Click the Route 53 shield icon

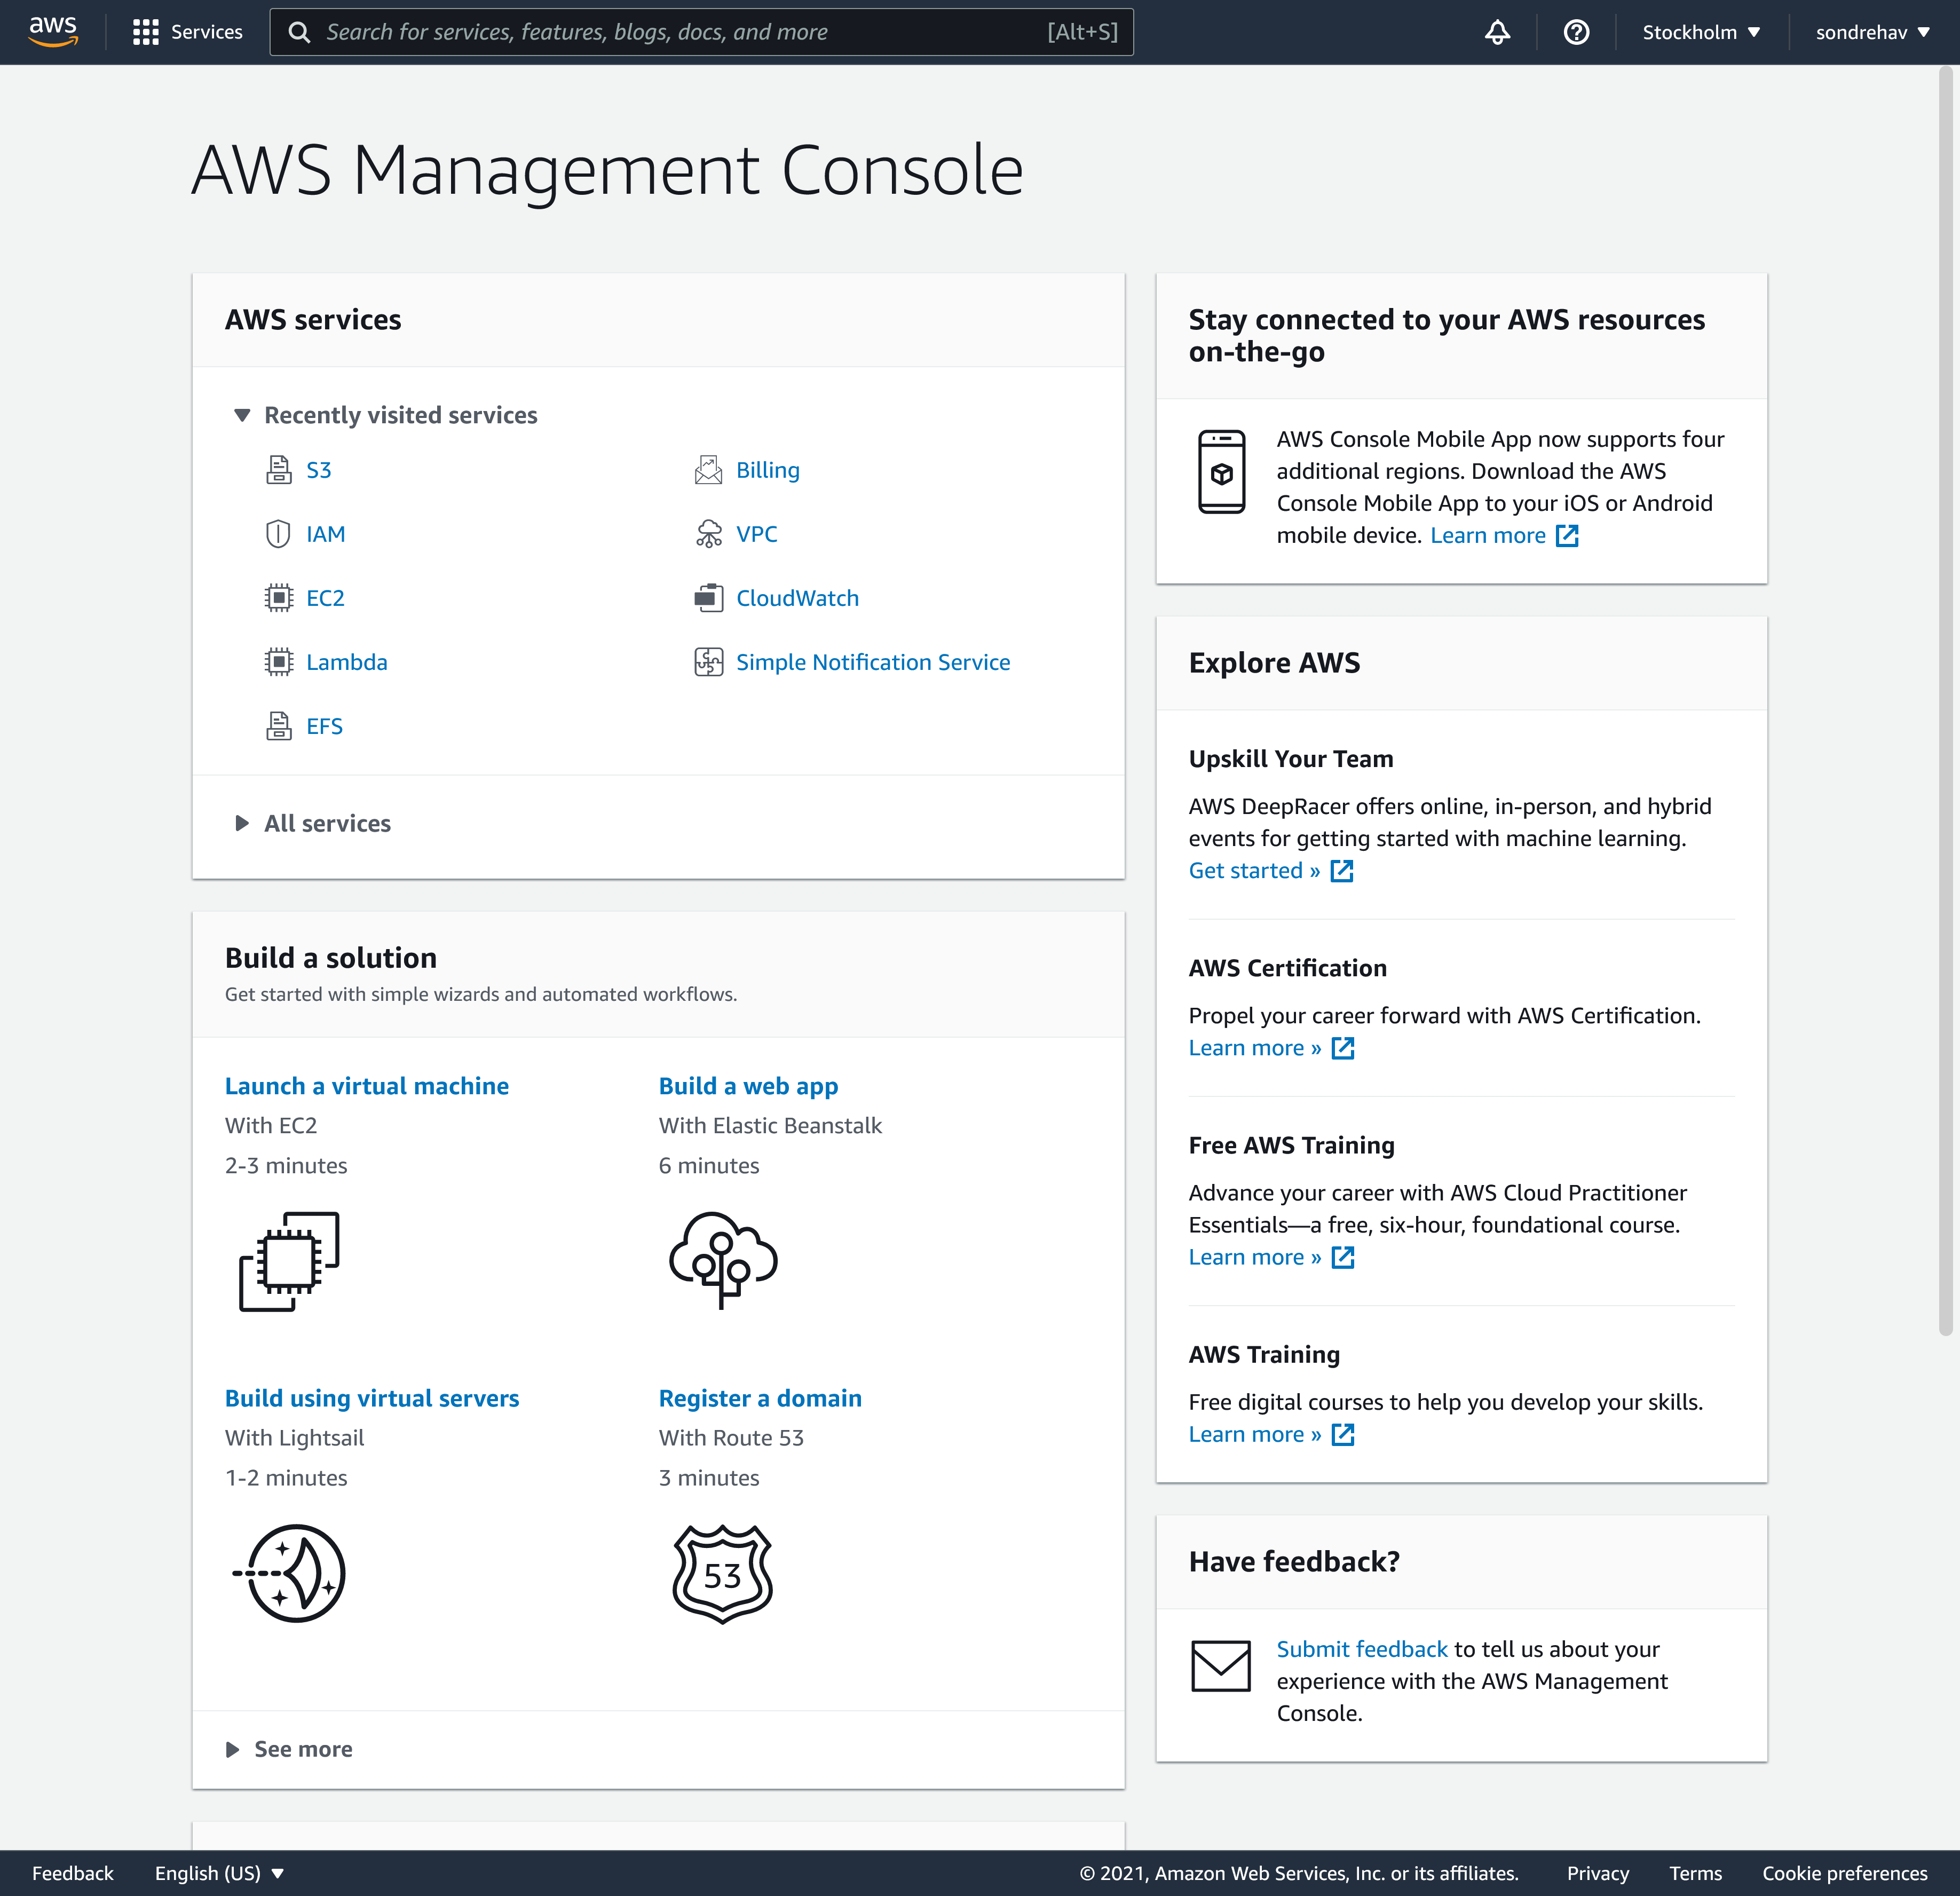click(722, 1573)
